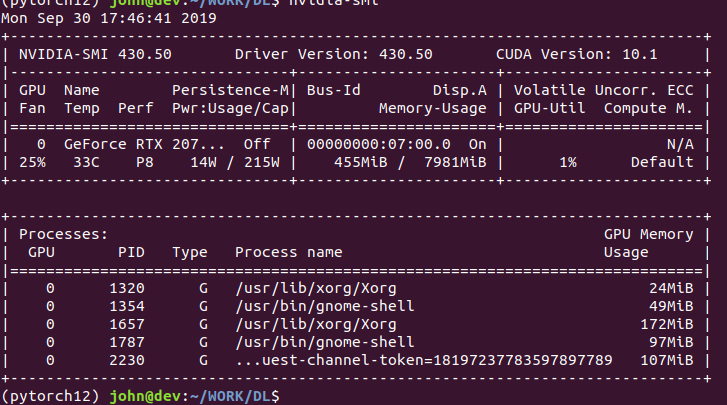727x405 pixels.
Task: Click the total memory value '7981MiB'
Action: pos(455,162)
